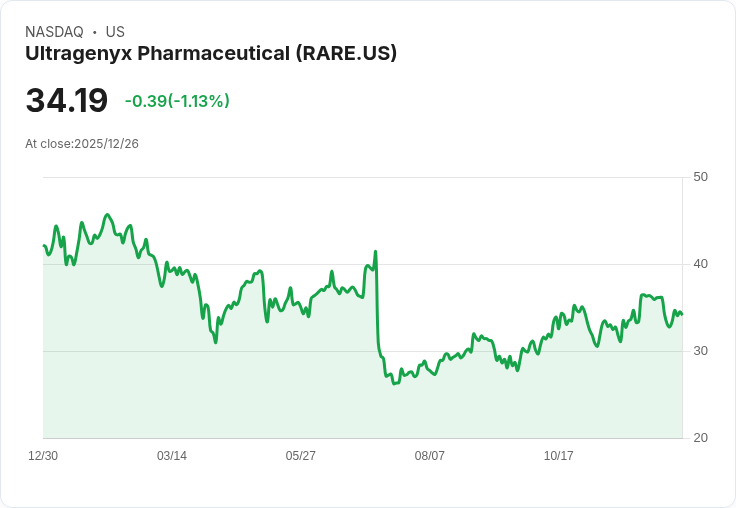Select the 30 value on the price axis
Screen dimensions: 736x508
[x=700, y=351]
